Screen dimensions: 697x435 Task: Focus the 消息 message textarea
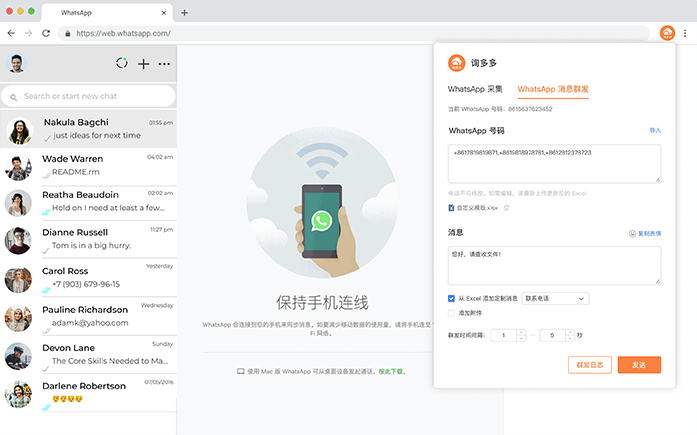pyautogui.click(x=554, y=265)
